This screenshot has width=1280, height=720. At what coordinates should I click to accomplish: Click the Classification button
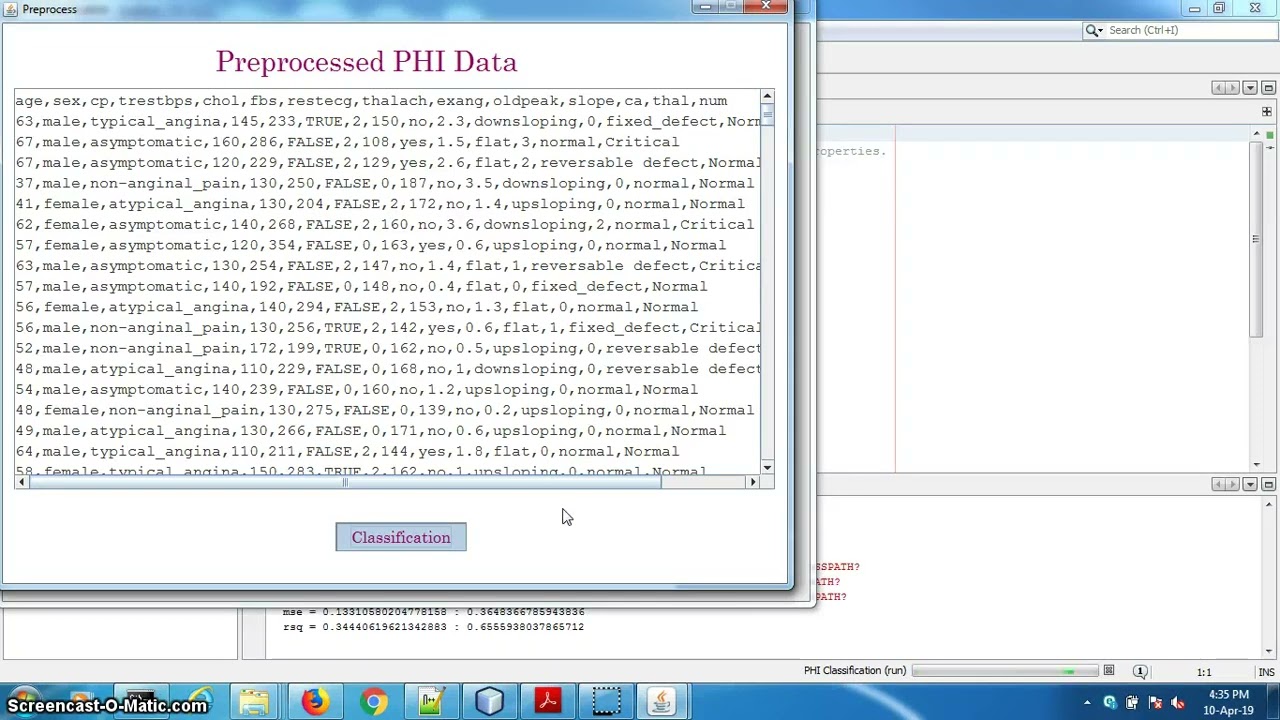(401, 537)
